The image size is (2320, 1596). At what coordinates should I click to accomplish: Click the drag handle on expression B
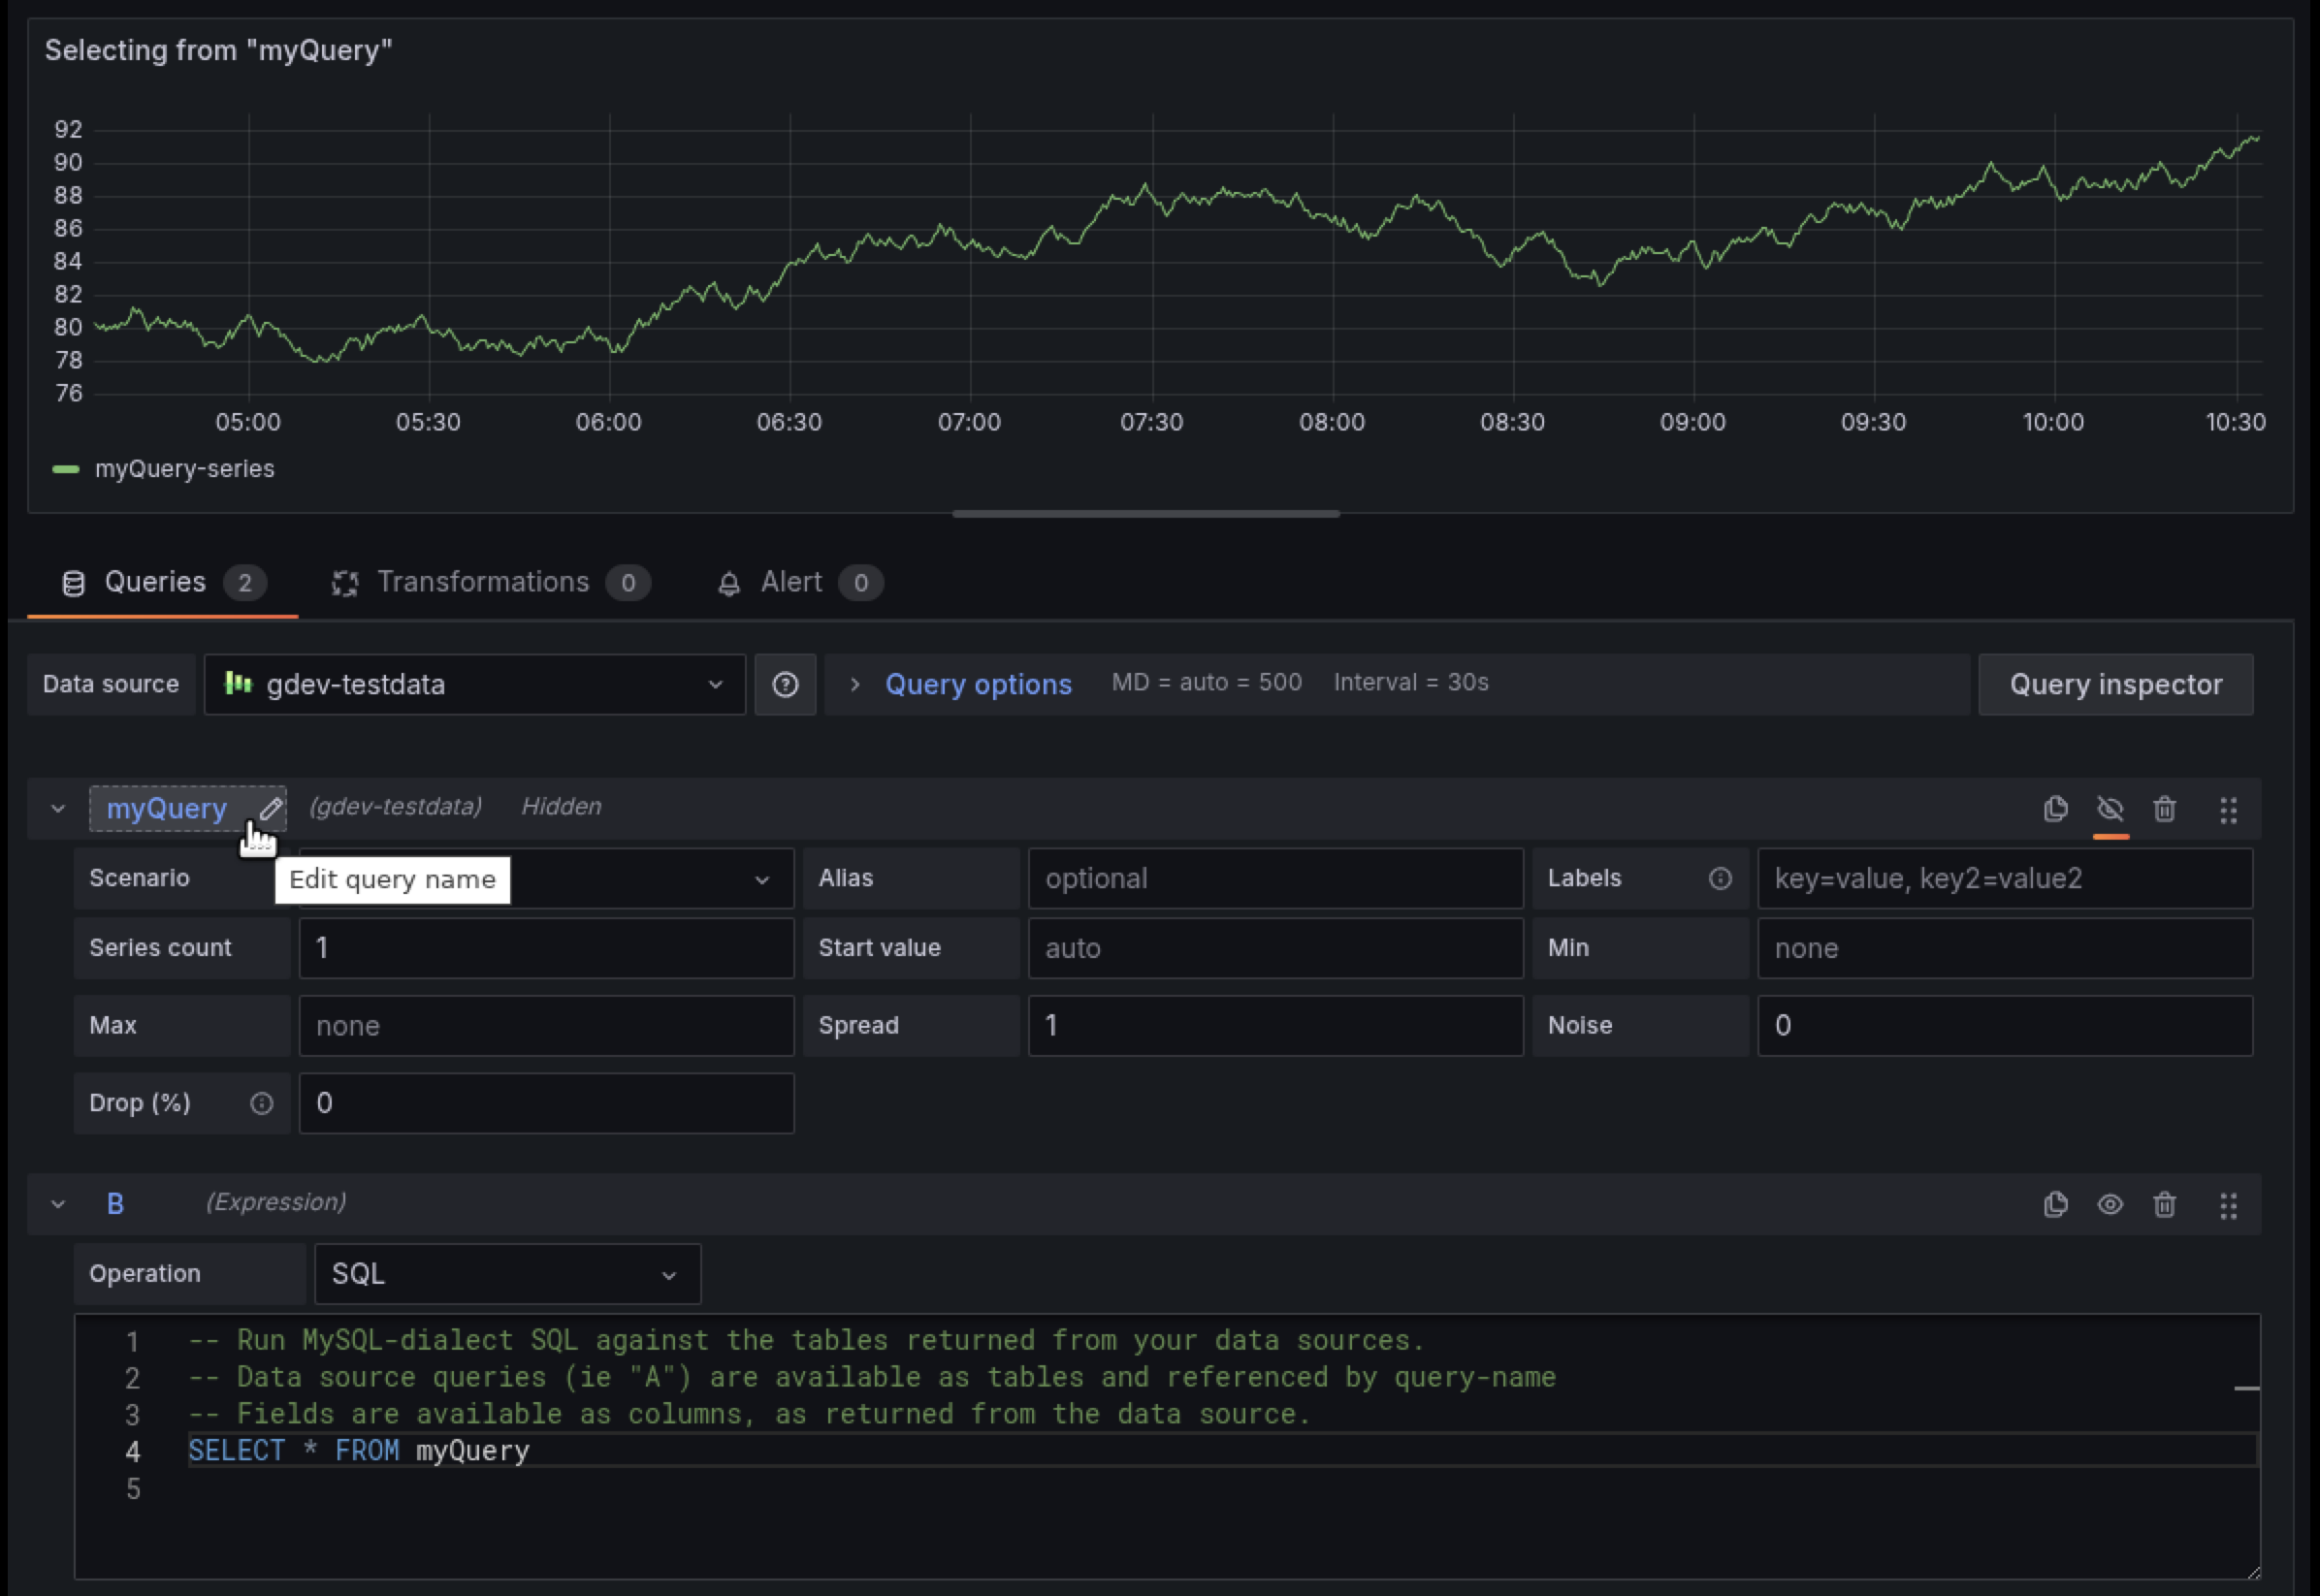pyautogui.click(x=2228, y=1205)
